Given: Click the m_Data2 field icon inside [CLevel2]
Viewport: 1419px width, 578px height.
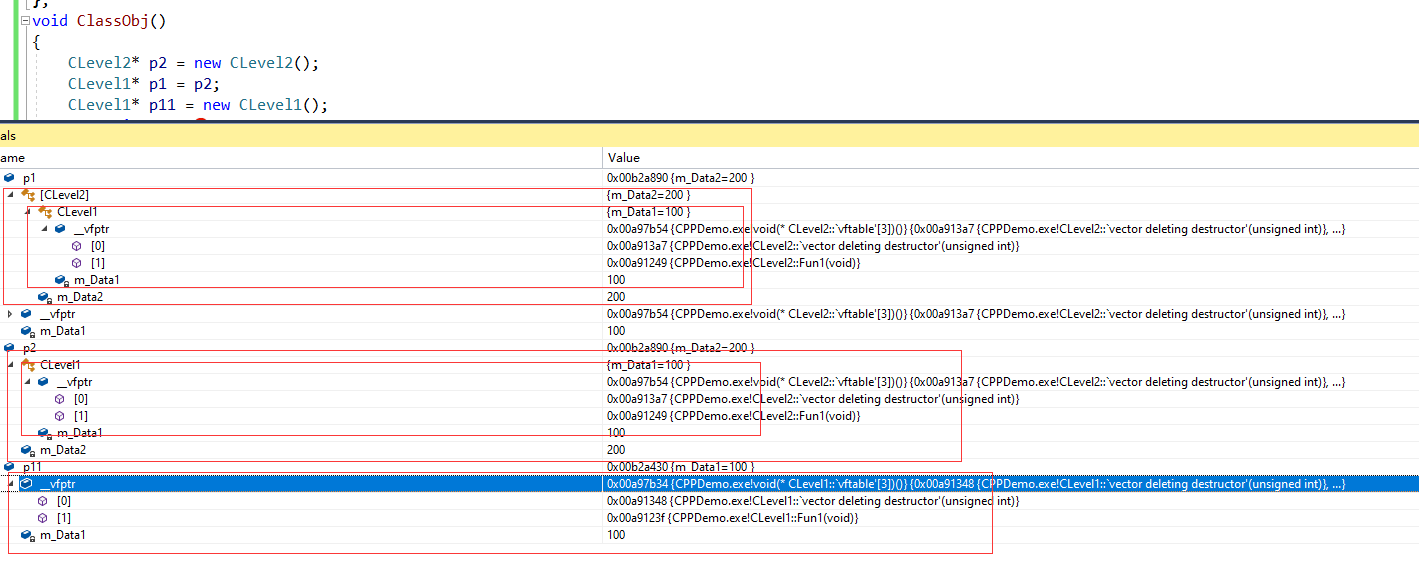Looking at the screenshot, I should [x=45, y=297].
